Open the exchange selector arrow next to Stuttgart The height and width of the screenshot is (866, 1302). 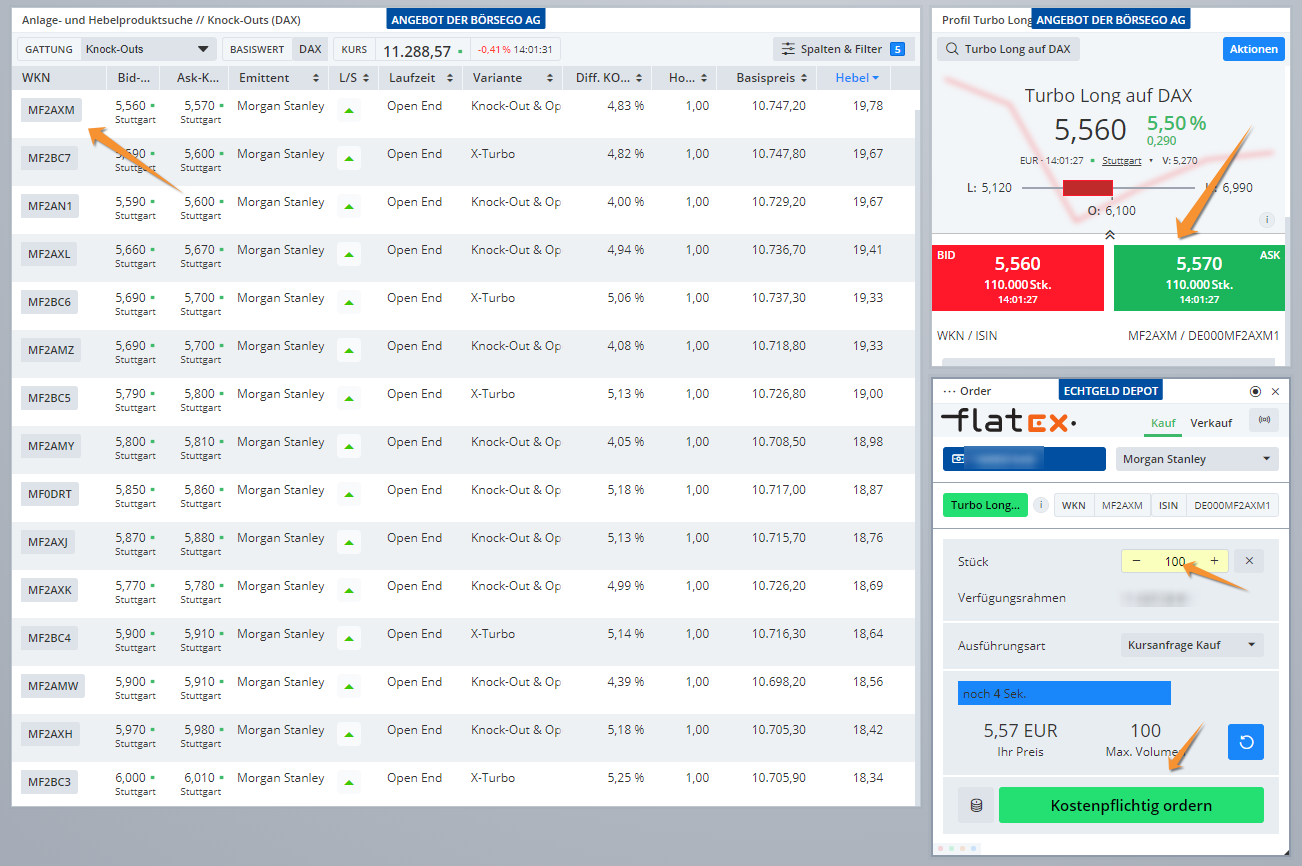(x=1151, y=160)
